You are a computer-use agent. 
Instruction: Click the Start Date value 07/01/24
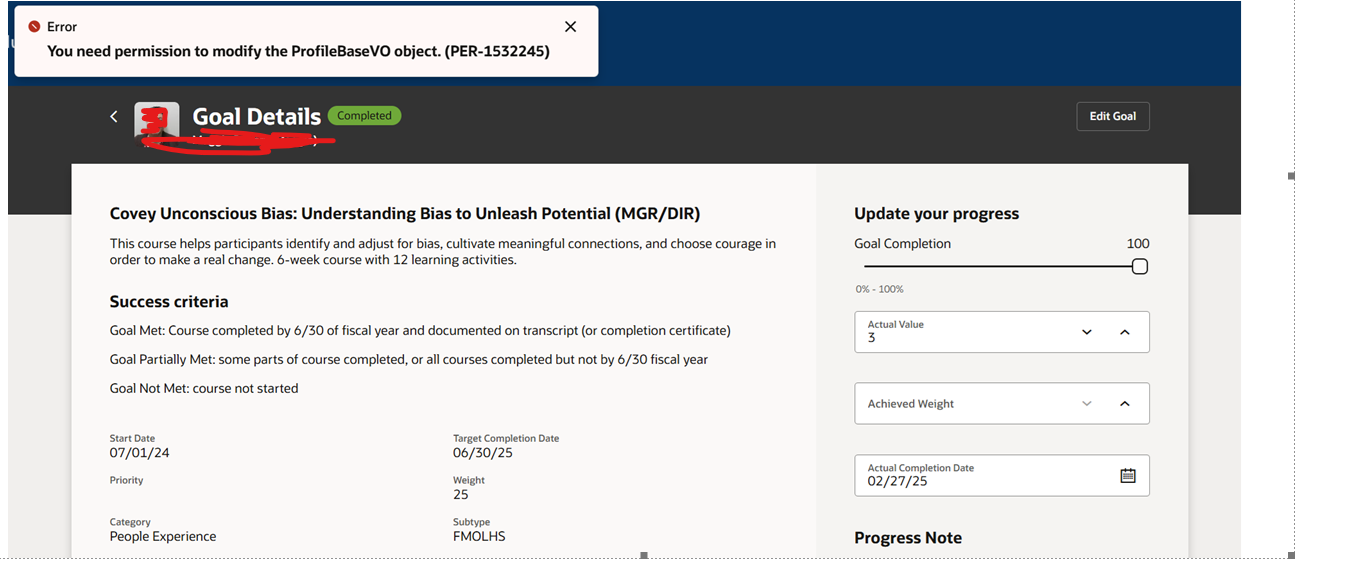click(140, 453)
